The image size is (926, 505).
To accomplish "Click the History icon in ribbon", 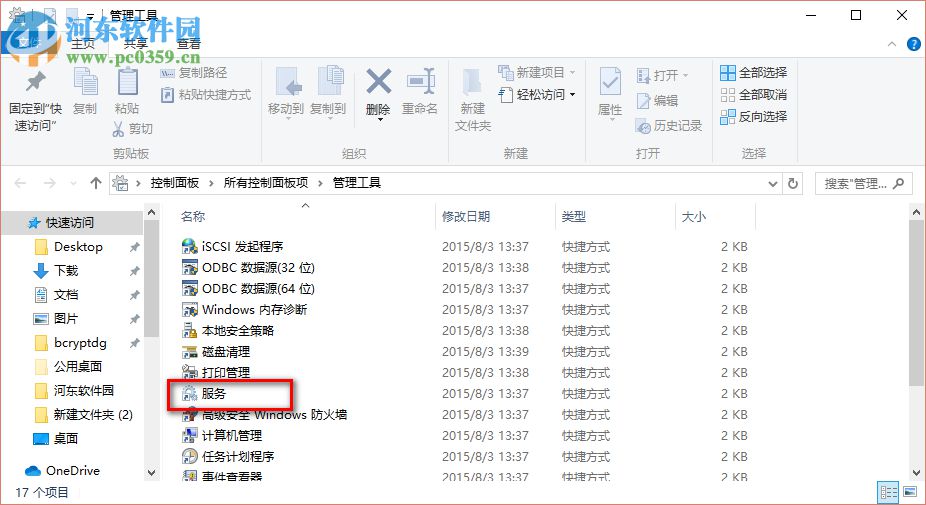I will pyautogui.click(x=643, y=126).
